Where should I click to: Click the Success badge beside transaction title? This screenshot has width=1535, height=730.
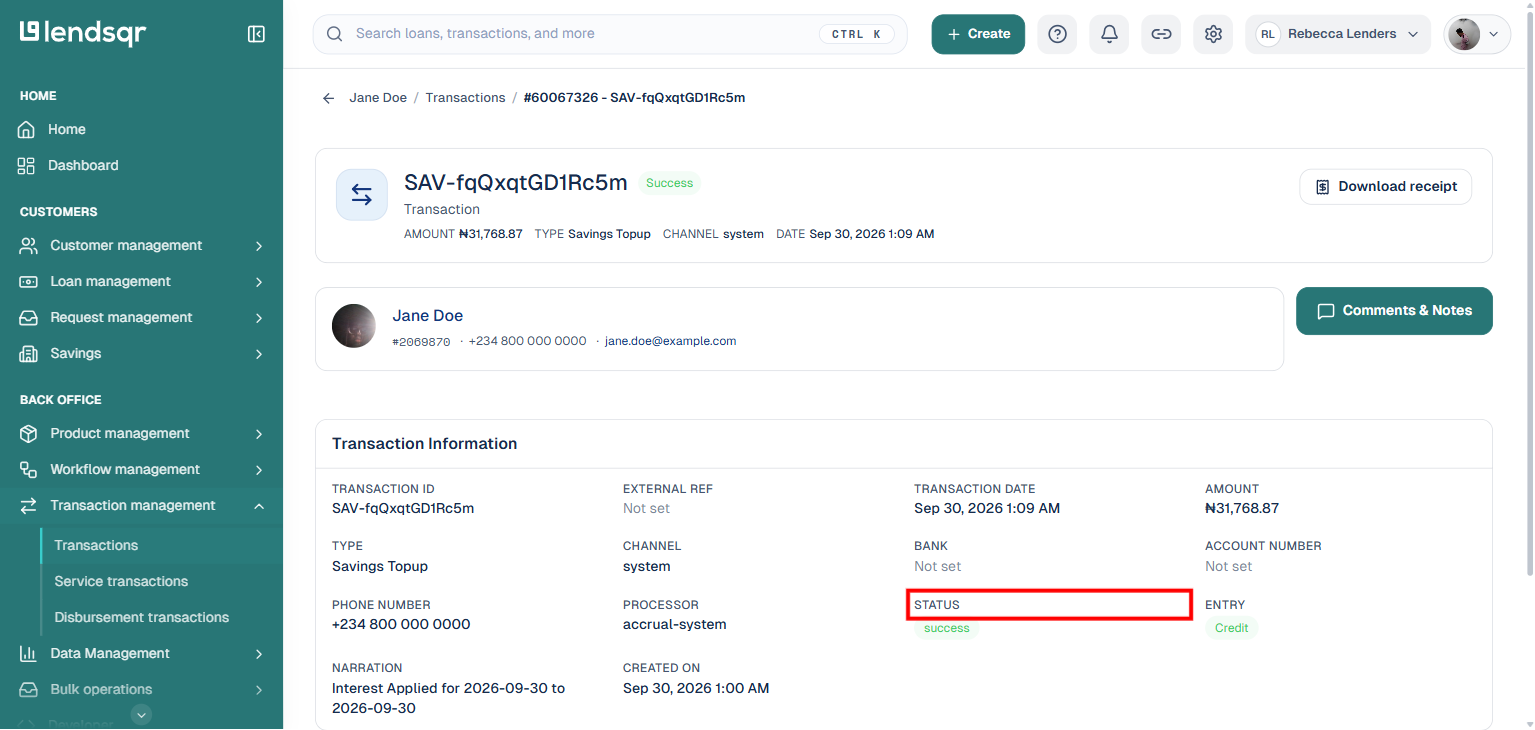click(669, 184)
